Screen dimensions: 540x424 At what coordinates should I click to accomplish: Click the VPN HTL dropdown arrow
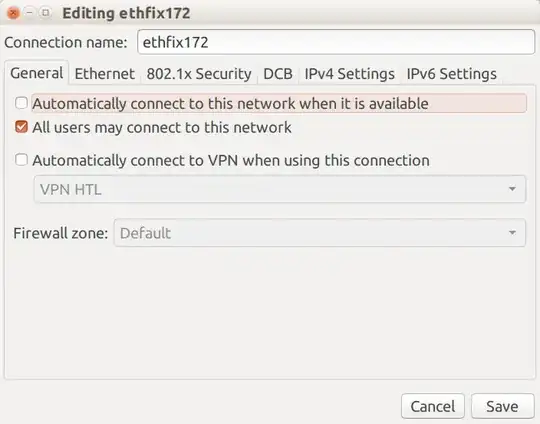pyautogui.click(x=512, y=189)
